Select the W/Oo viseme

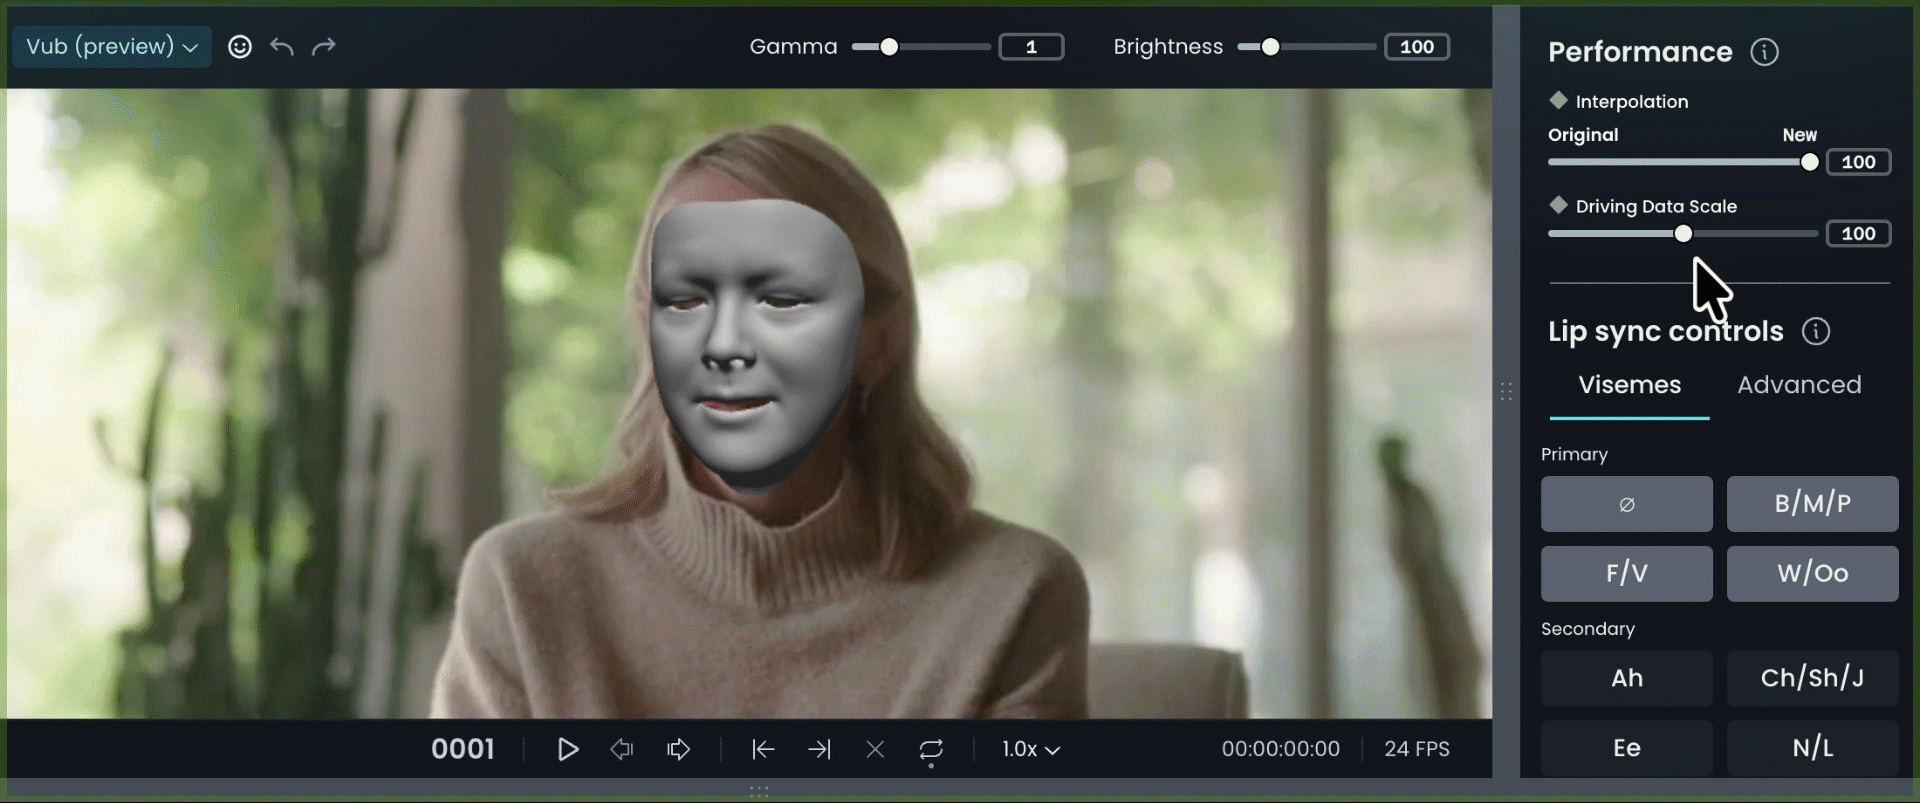[1813, 574]
